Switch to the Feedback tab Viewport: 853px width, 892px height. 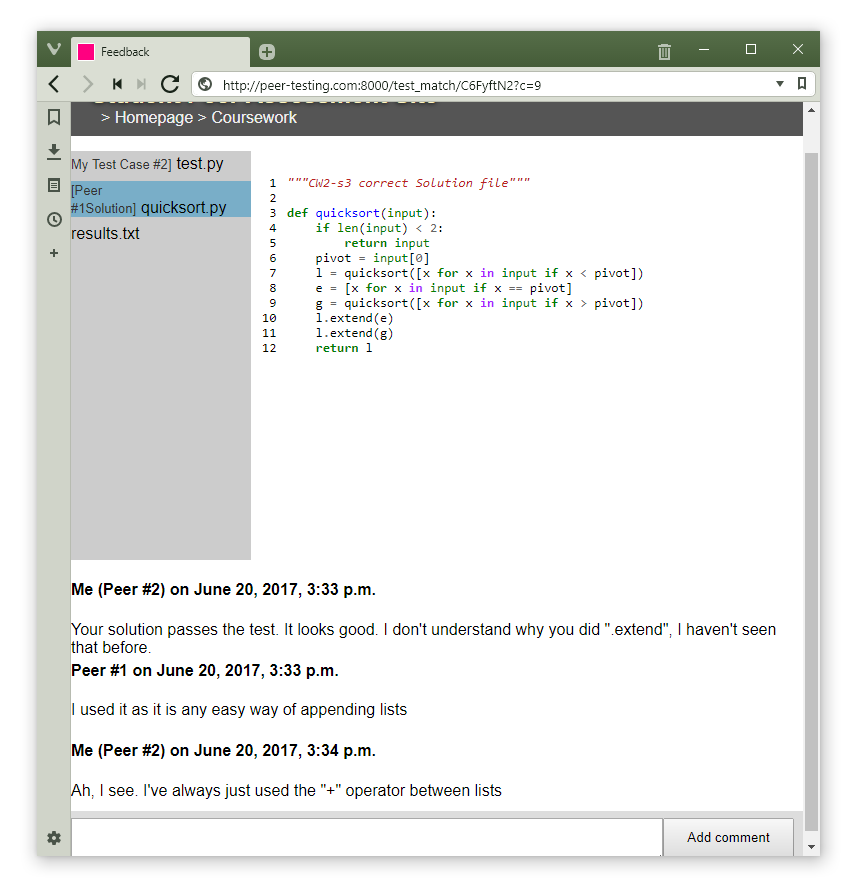coord(160,52)
